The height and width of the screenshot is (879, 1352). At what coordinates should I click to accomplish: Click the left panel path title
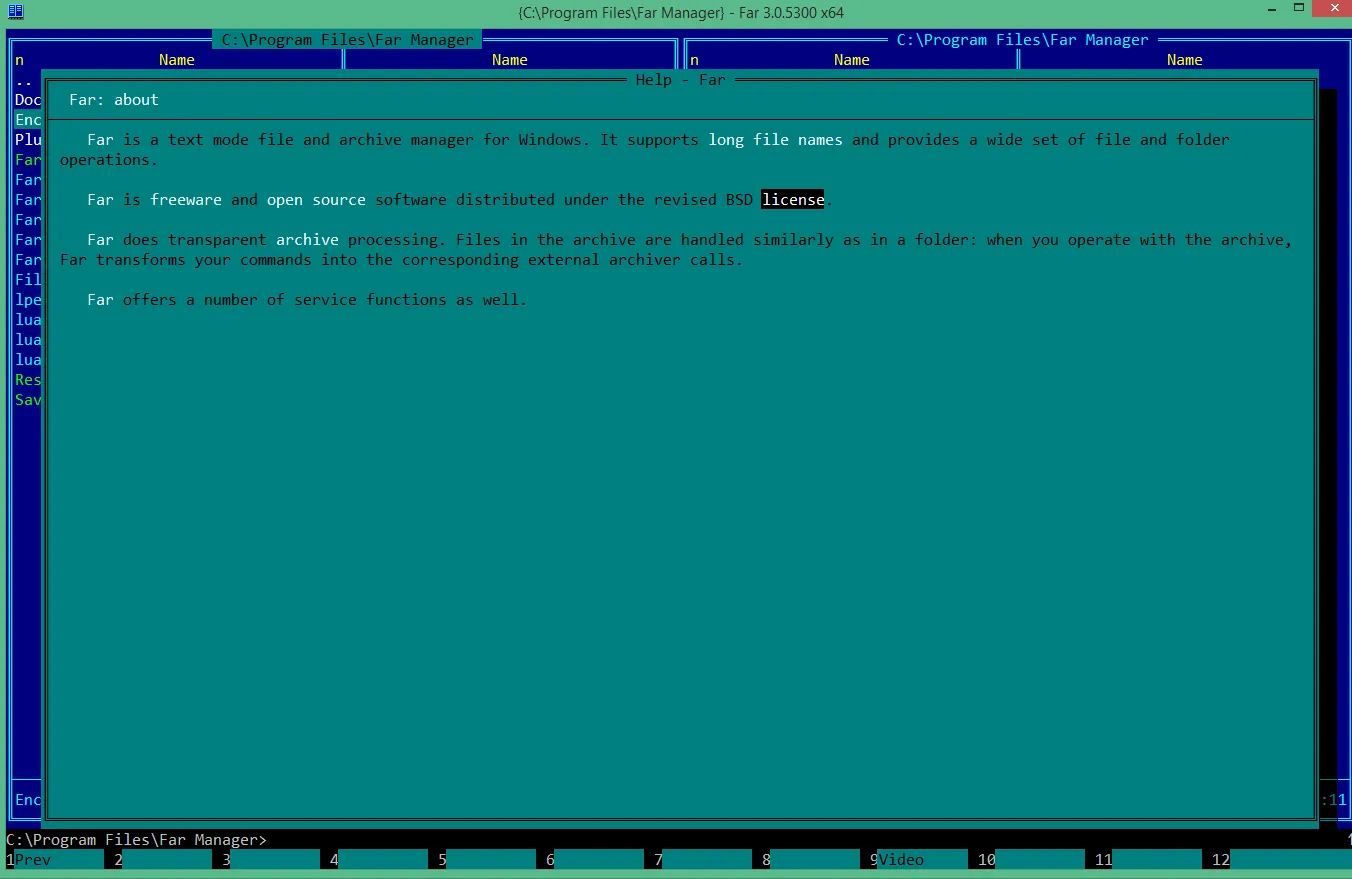(347, 40)
